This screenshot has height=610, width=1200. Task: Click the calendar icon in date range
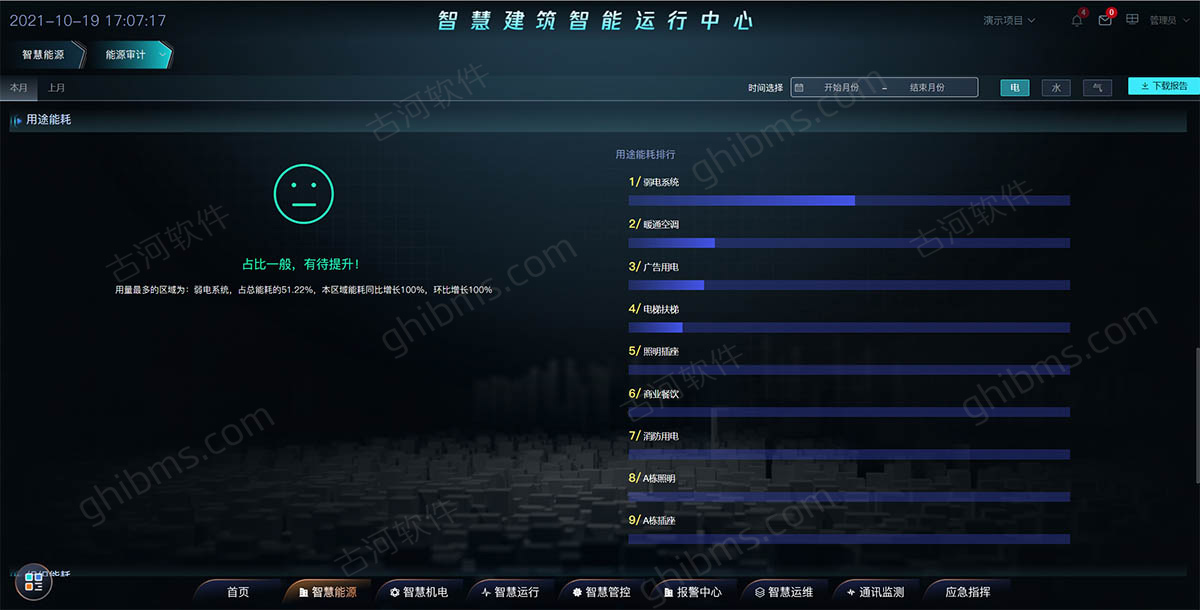click(799, 88)
